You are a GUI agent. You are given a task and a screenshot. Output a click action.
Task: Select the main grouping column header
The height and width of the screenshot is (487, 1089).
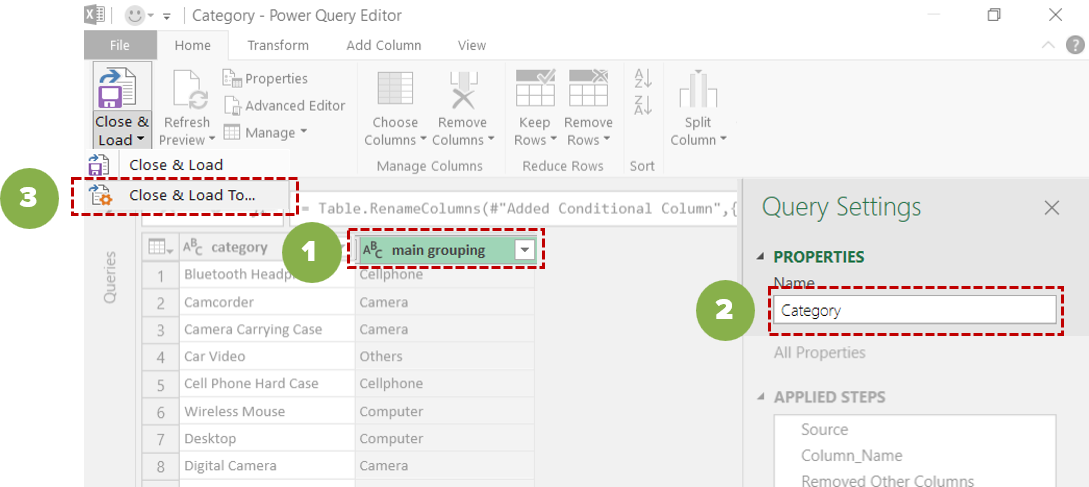447,250
